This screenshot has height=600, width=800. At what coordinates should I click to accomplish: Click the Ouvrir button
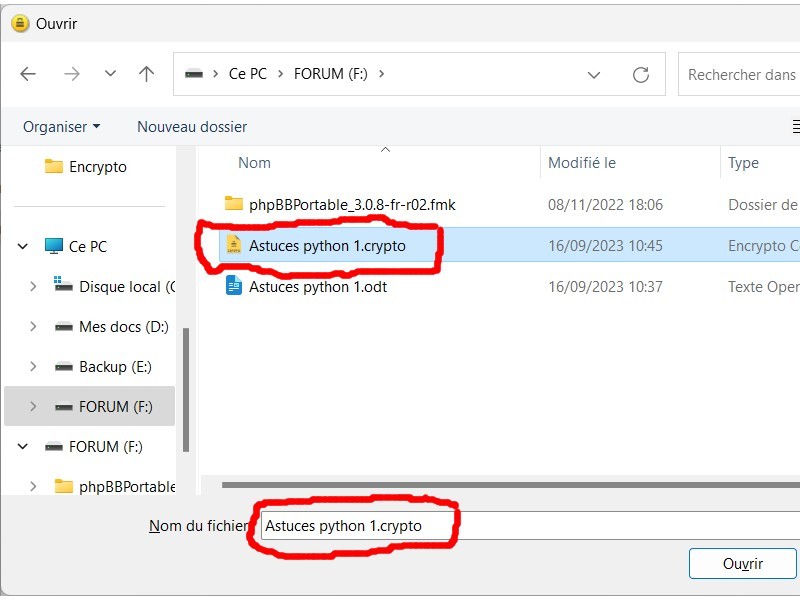click(x=742, y=564)
